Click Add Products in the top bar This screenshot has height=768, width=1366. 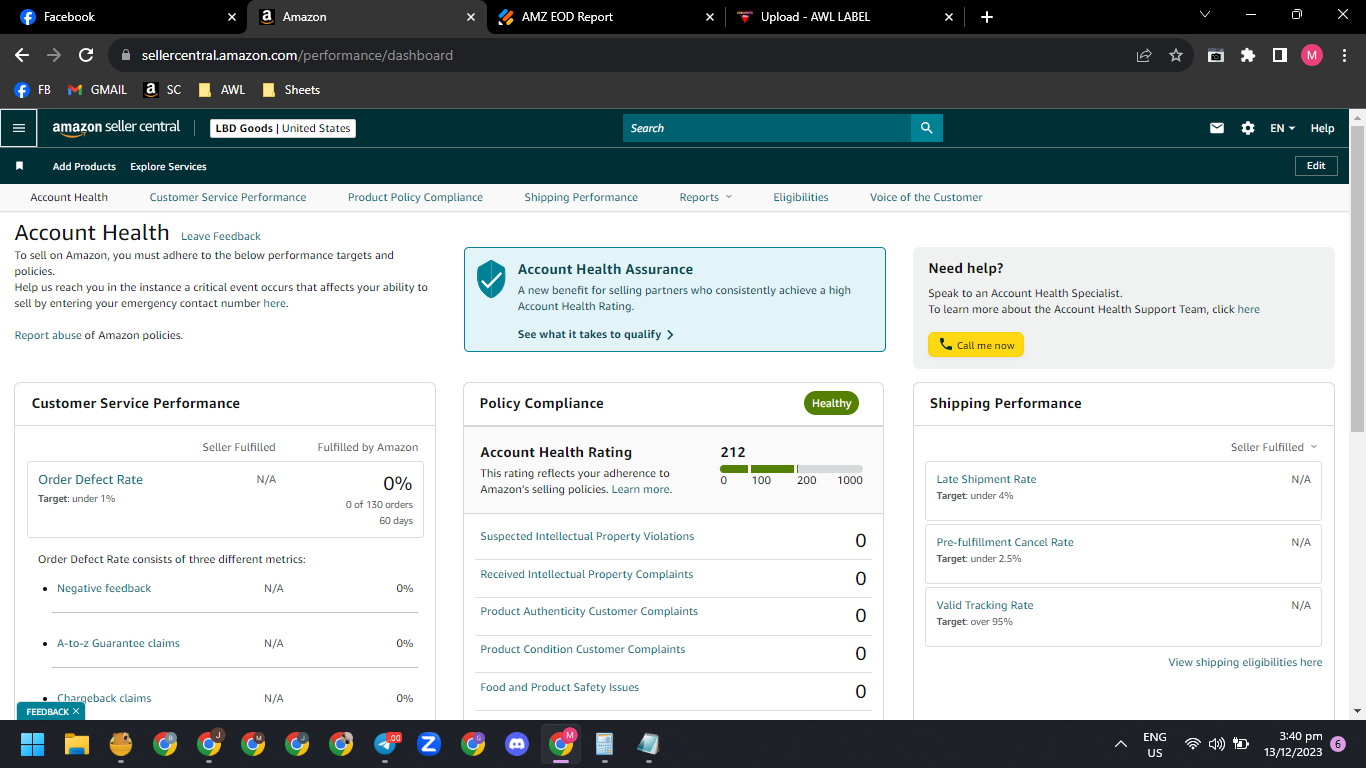(84, 166)
